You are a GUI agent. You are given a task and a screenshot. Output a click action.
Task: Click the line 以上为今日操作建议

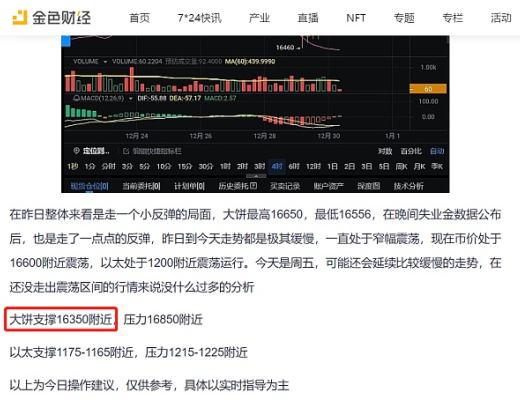(62, 385)
